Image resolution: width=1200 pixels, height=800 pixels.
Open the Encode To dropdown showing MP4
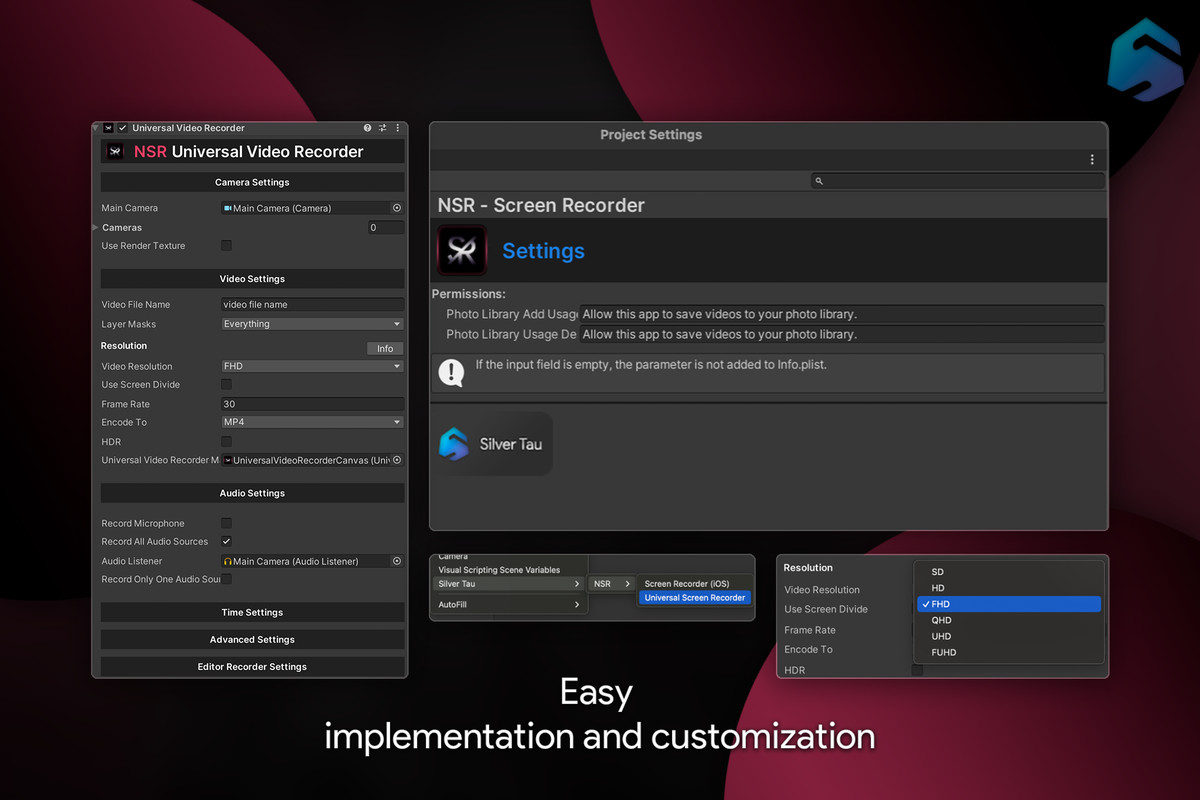(x=313, y=422)
